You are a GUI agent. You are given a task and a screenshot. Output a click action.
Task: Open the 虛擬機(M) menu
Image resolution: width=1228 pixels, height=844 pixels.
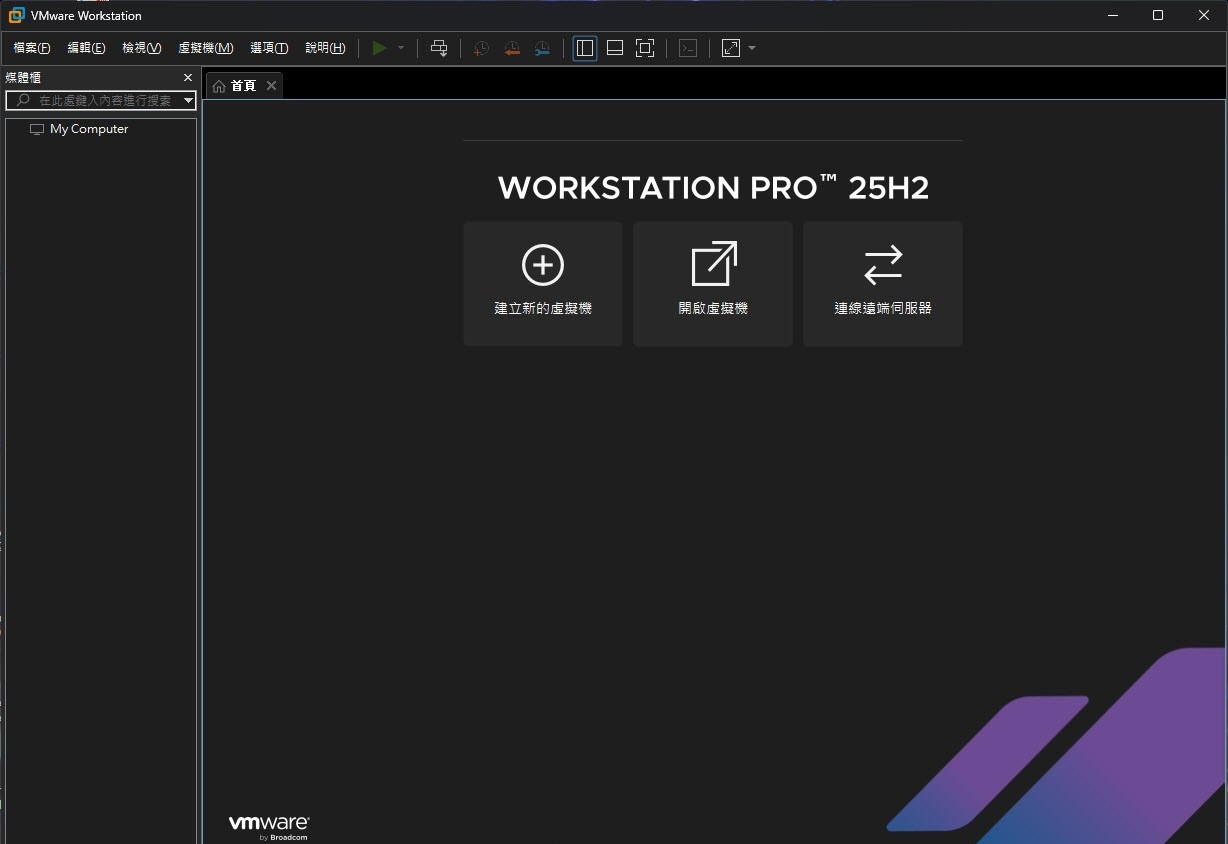pyautogui.click(x=205, y=48)
